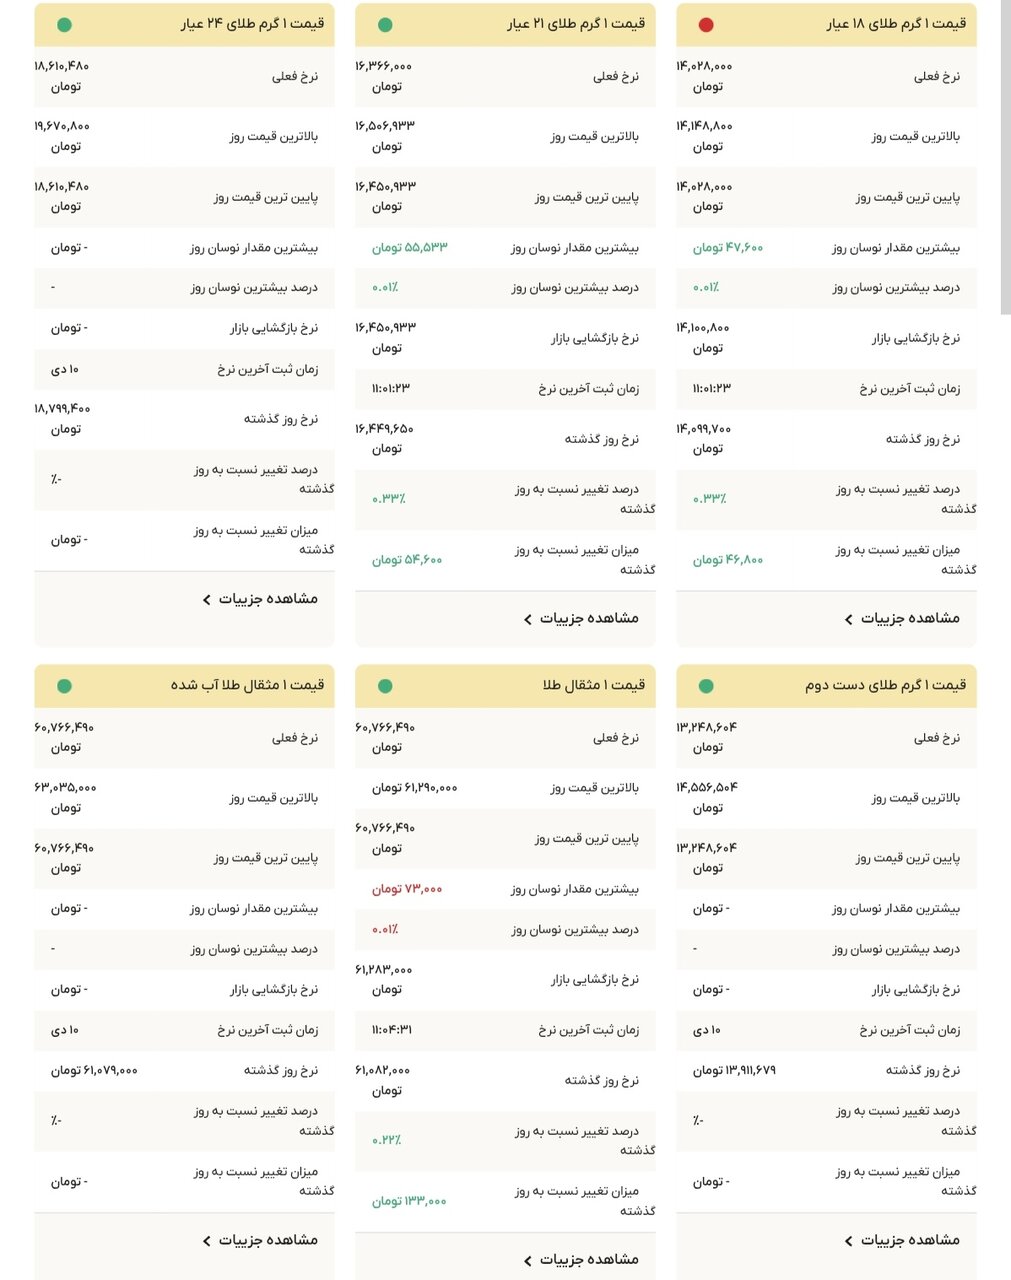This screenshot has height=1280, width=1011.
Task: Click the green dot on the melted gold card
Action: point(64,685)
